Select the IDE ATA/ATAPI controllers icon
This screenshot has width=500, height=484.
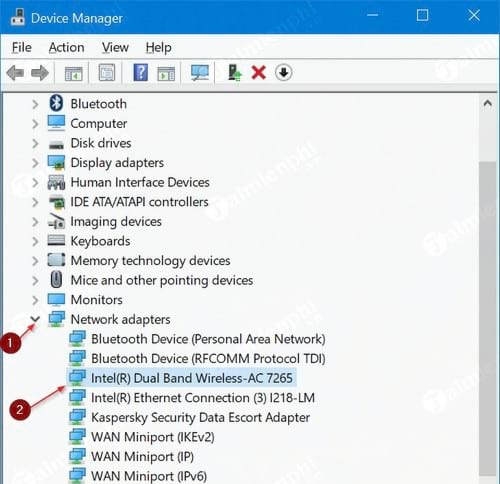pyautogui.click(x=57, y=202)
